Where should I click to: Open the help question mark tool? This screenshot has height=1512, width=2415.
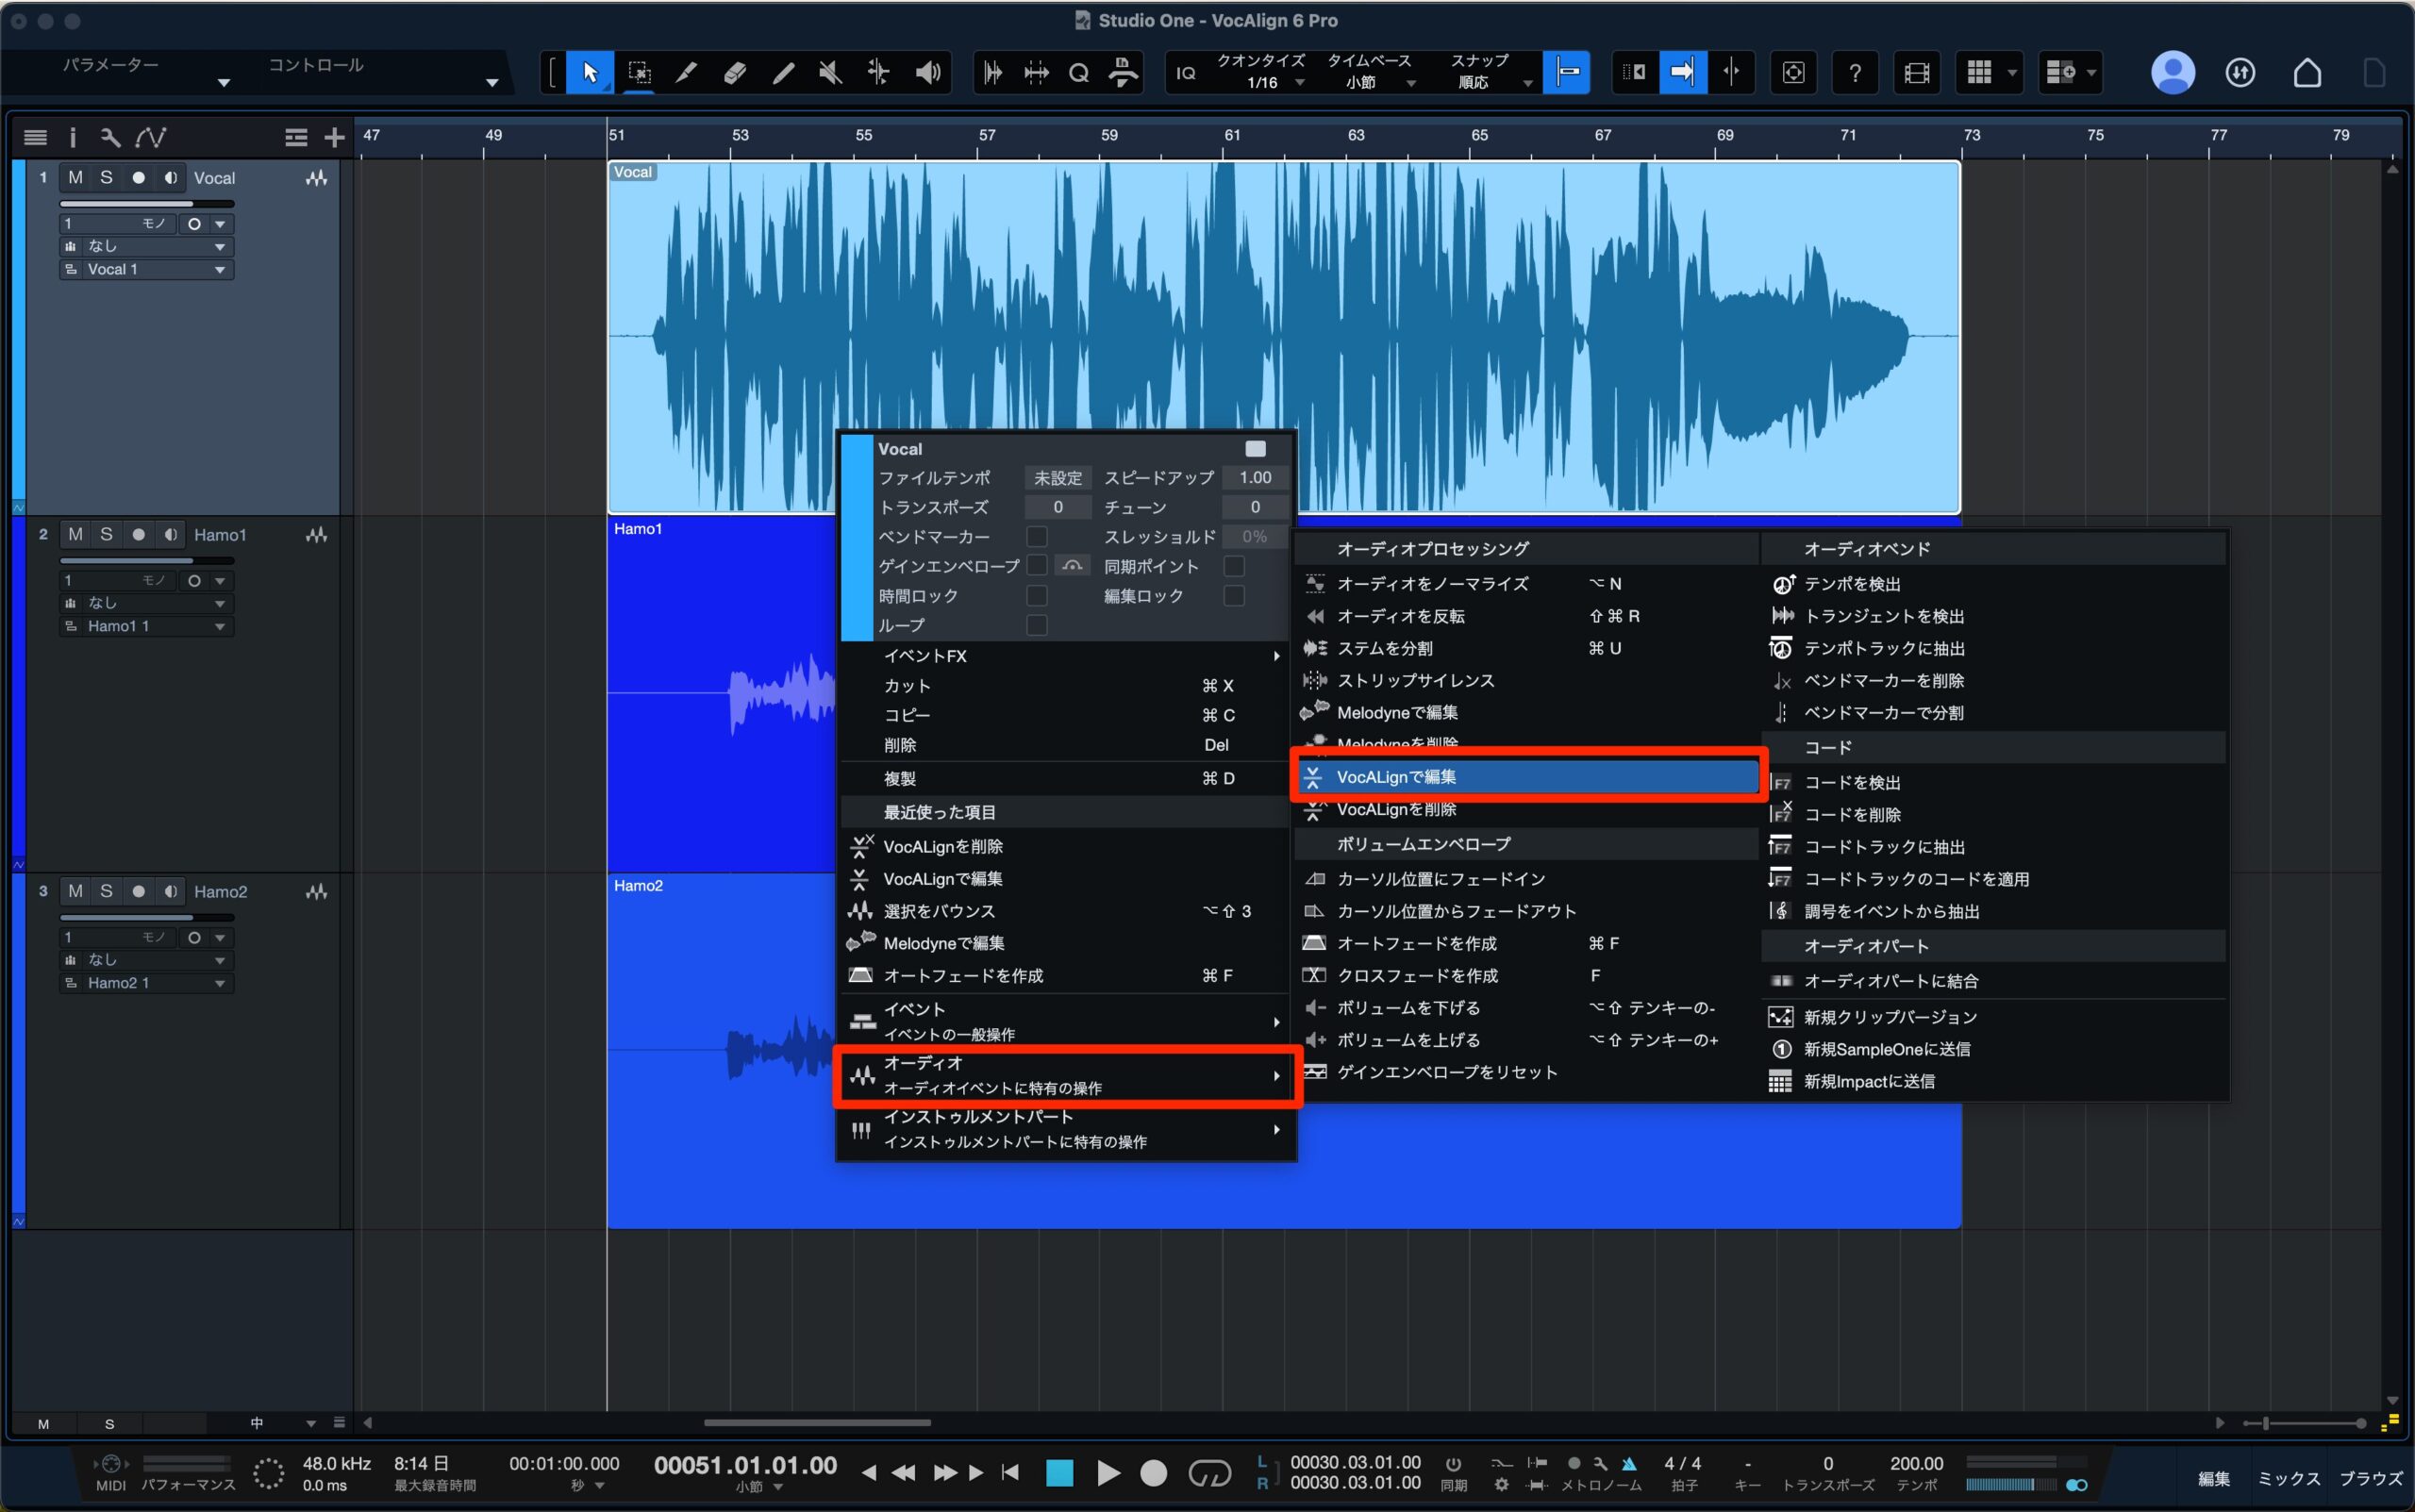point(1855,72)
